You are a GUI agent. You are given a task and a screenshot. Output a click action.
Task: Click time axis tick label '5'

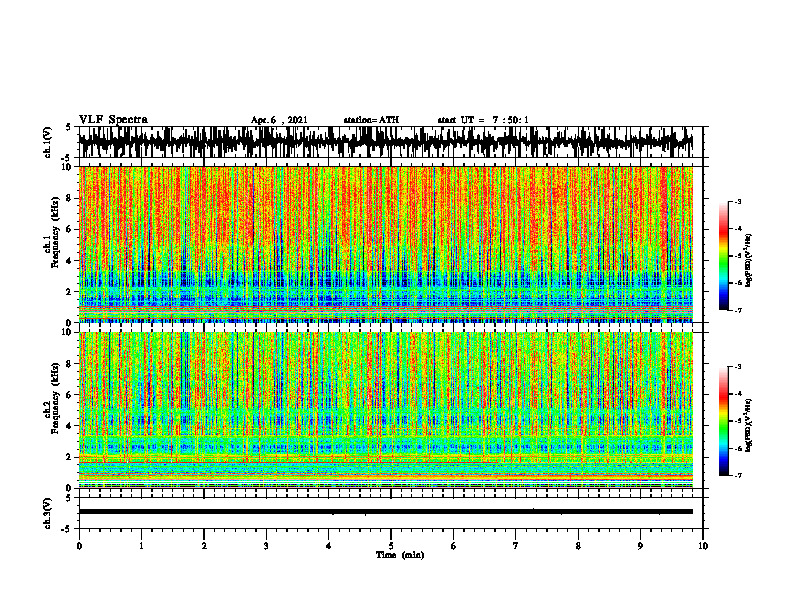pos(391,546)
